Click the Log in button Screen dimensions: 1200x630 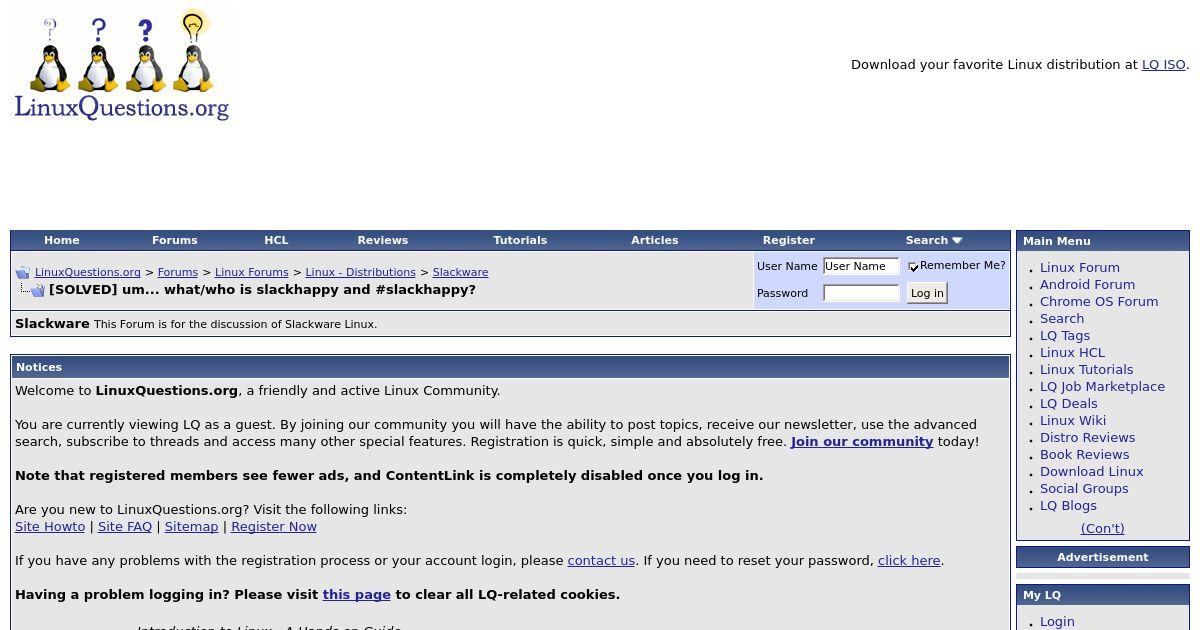pos(927,293)
